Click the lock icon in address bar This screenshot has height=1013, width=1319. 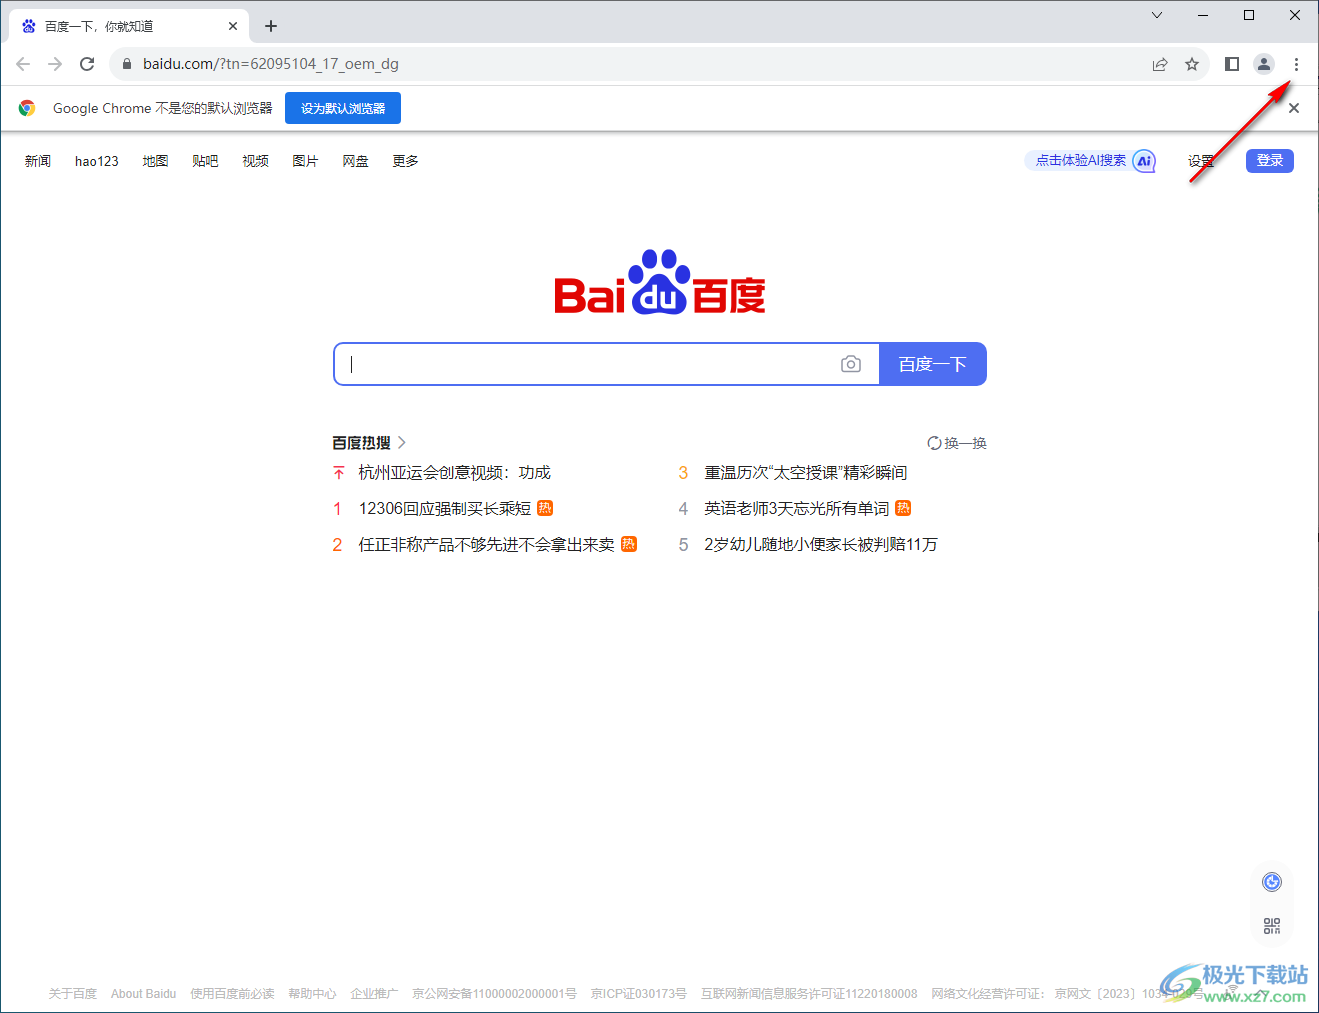coord(126,64)
